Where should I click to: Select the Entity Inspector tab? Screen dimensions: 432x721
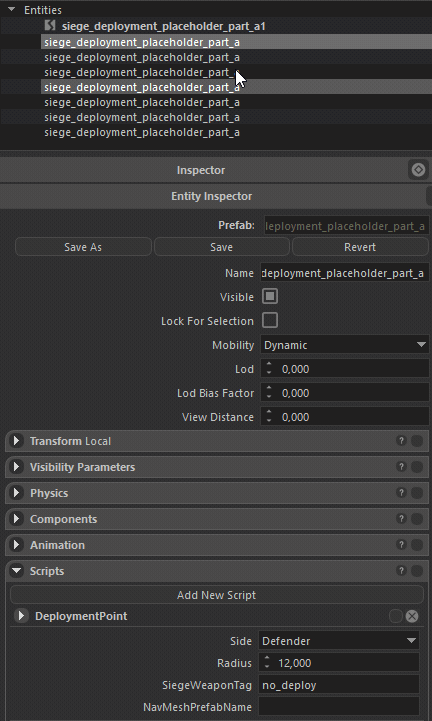[212, 196]
